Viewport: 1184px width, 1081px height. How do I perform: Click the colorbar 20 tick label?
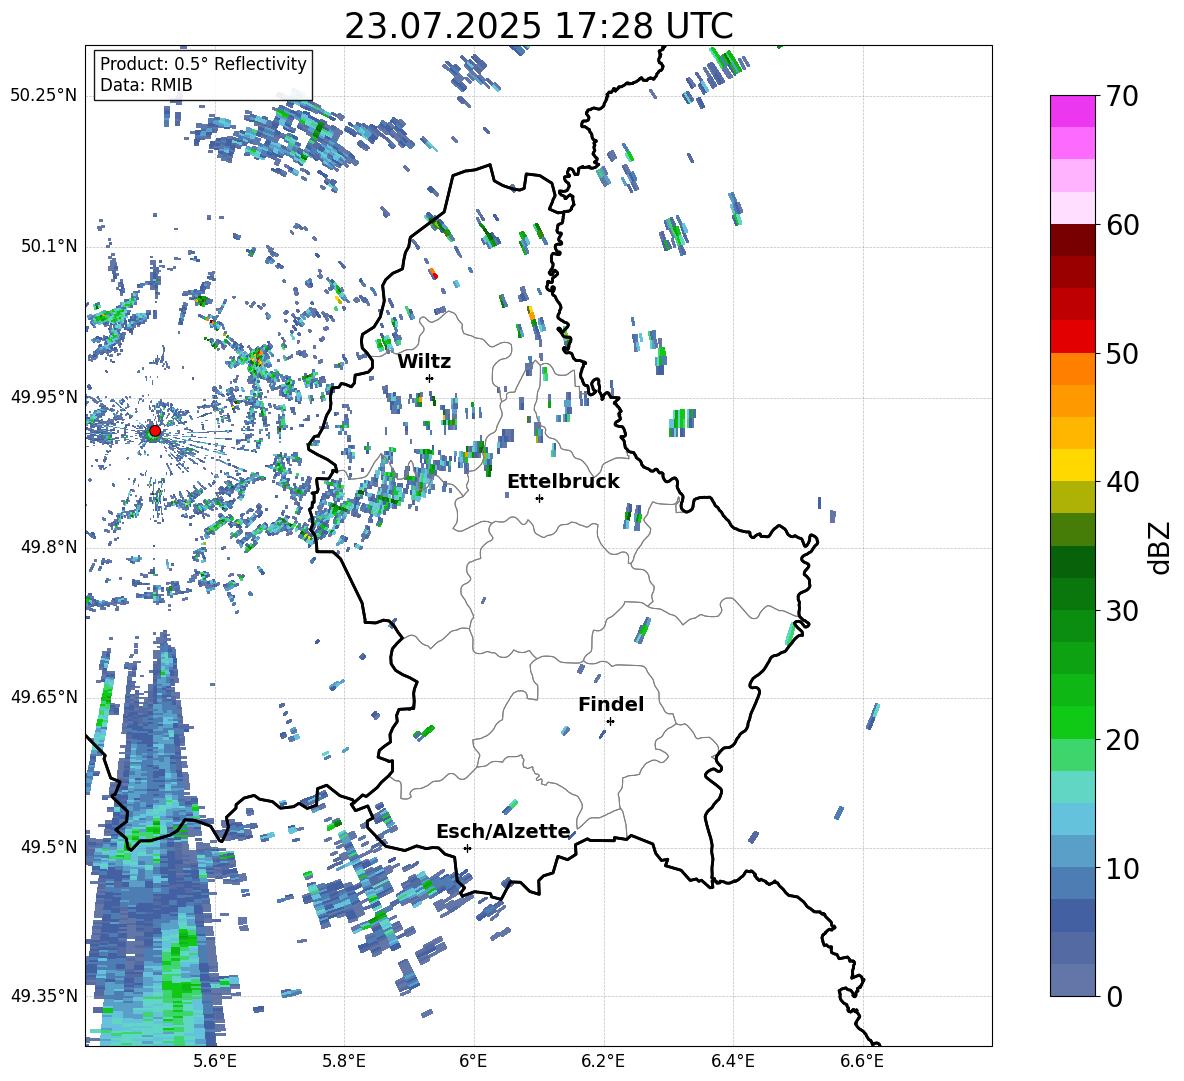click(1122, 739)
